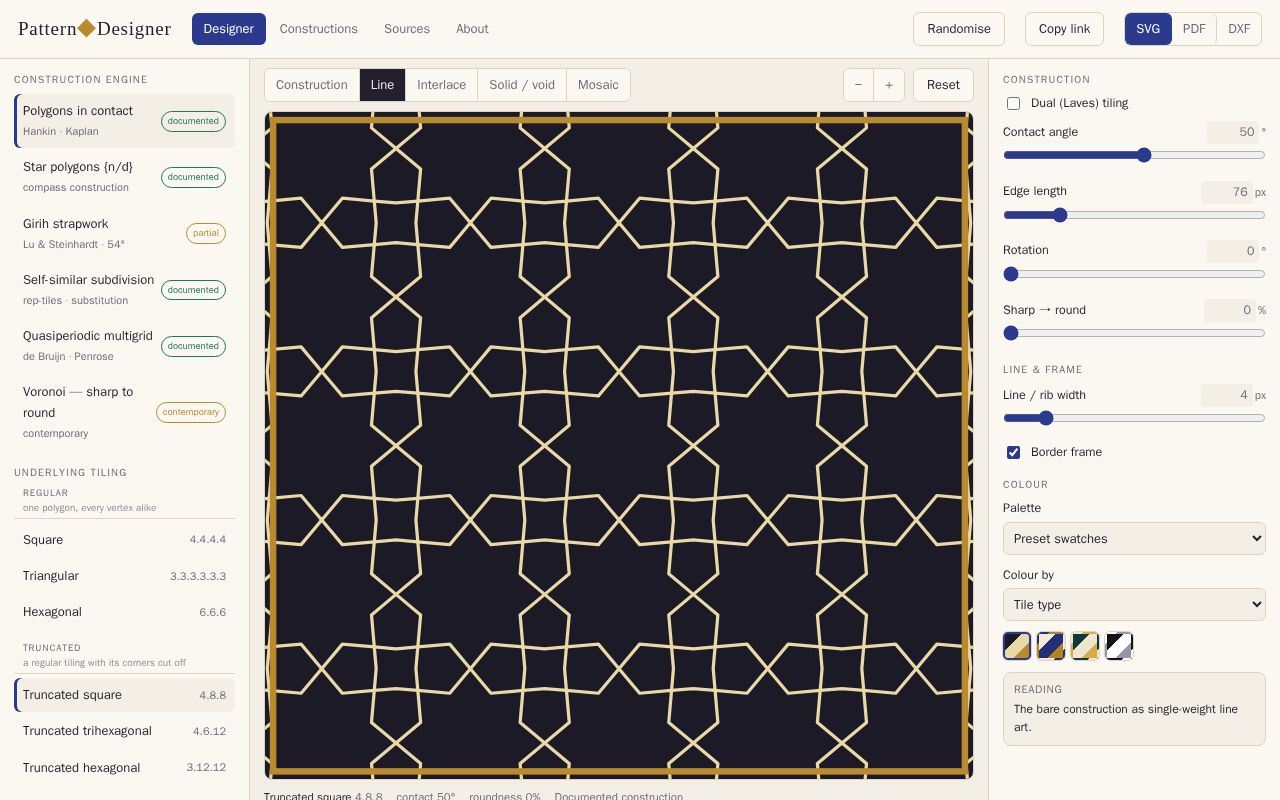Choose the Square 4.4.4.4 tiling

[x=125, y=540]
